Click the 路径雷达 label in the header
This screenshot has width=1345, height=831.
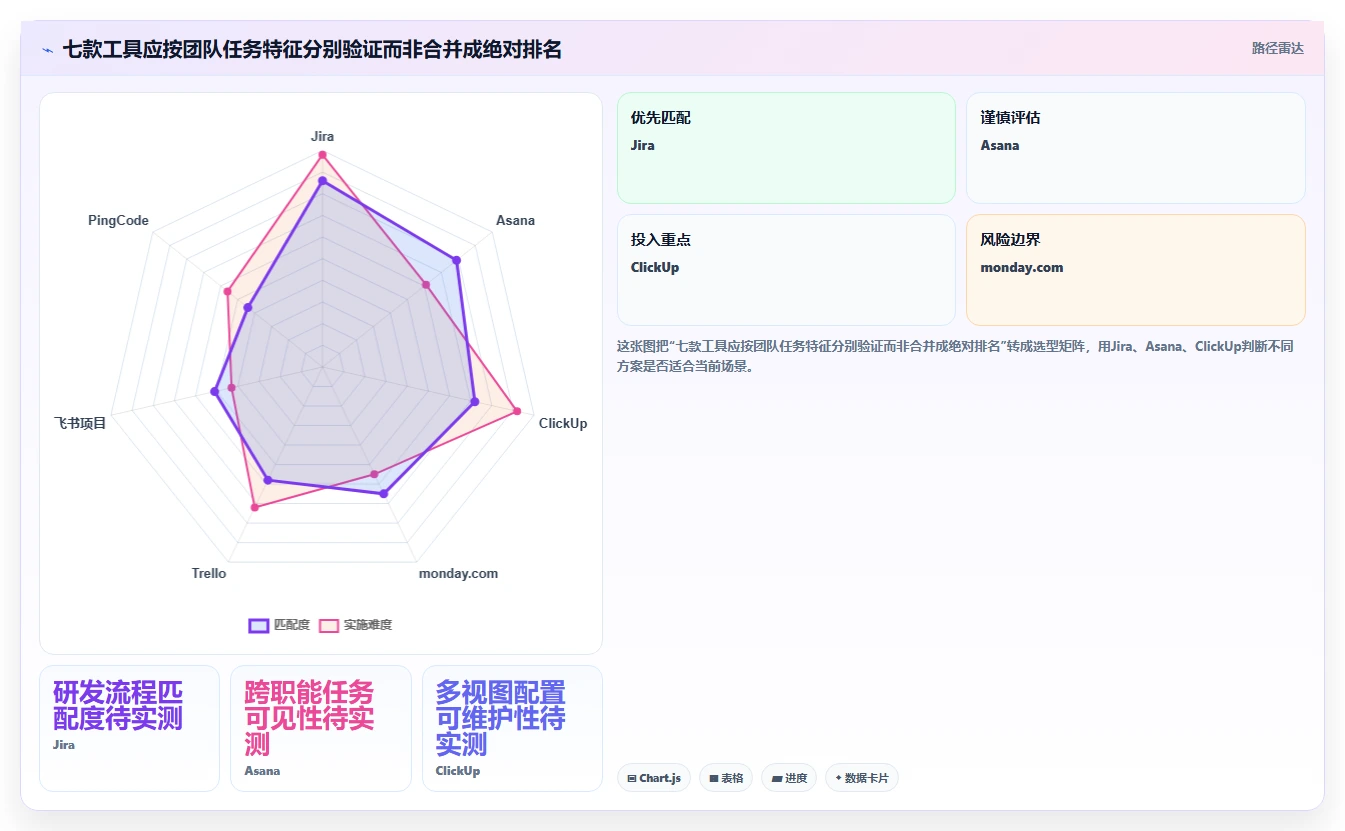tap(1277, 48)
